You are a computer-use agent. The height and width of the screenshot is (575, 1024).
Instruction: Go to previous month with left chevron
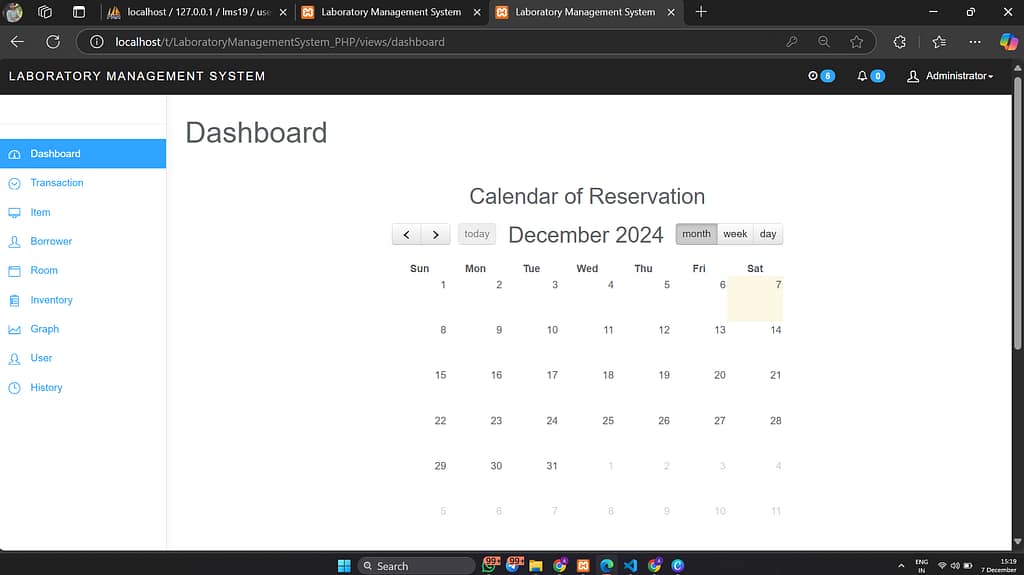click(x=406, y=234)
